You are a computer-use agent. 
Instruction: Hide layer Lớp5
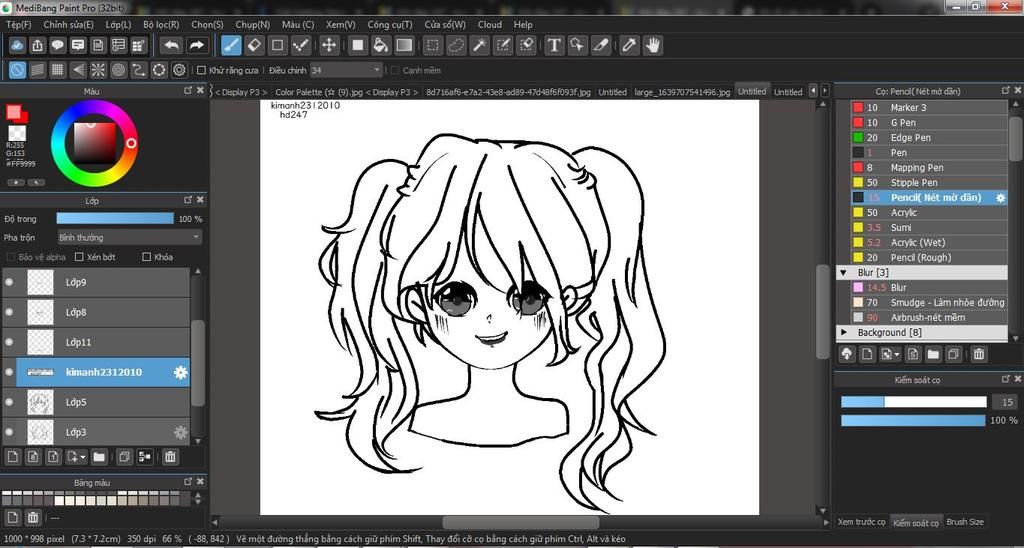(9, 402)
